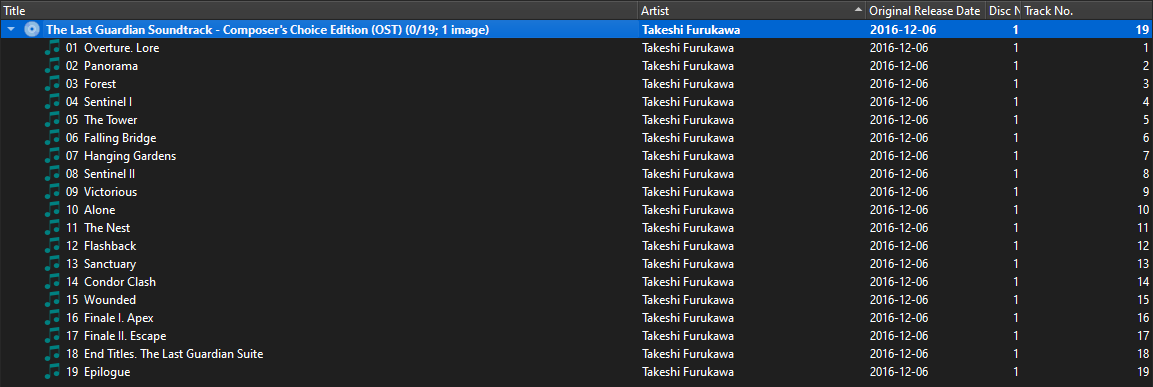Click the music note icon next to Victorious
Viewport: 1153px width, 387px height.
(x=51, y=192)
